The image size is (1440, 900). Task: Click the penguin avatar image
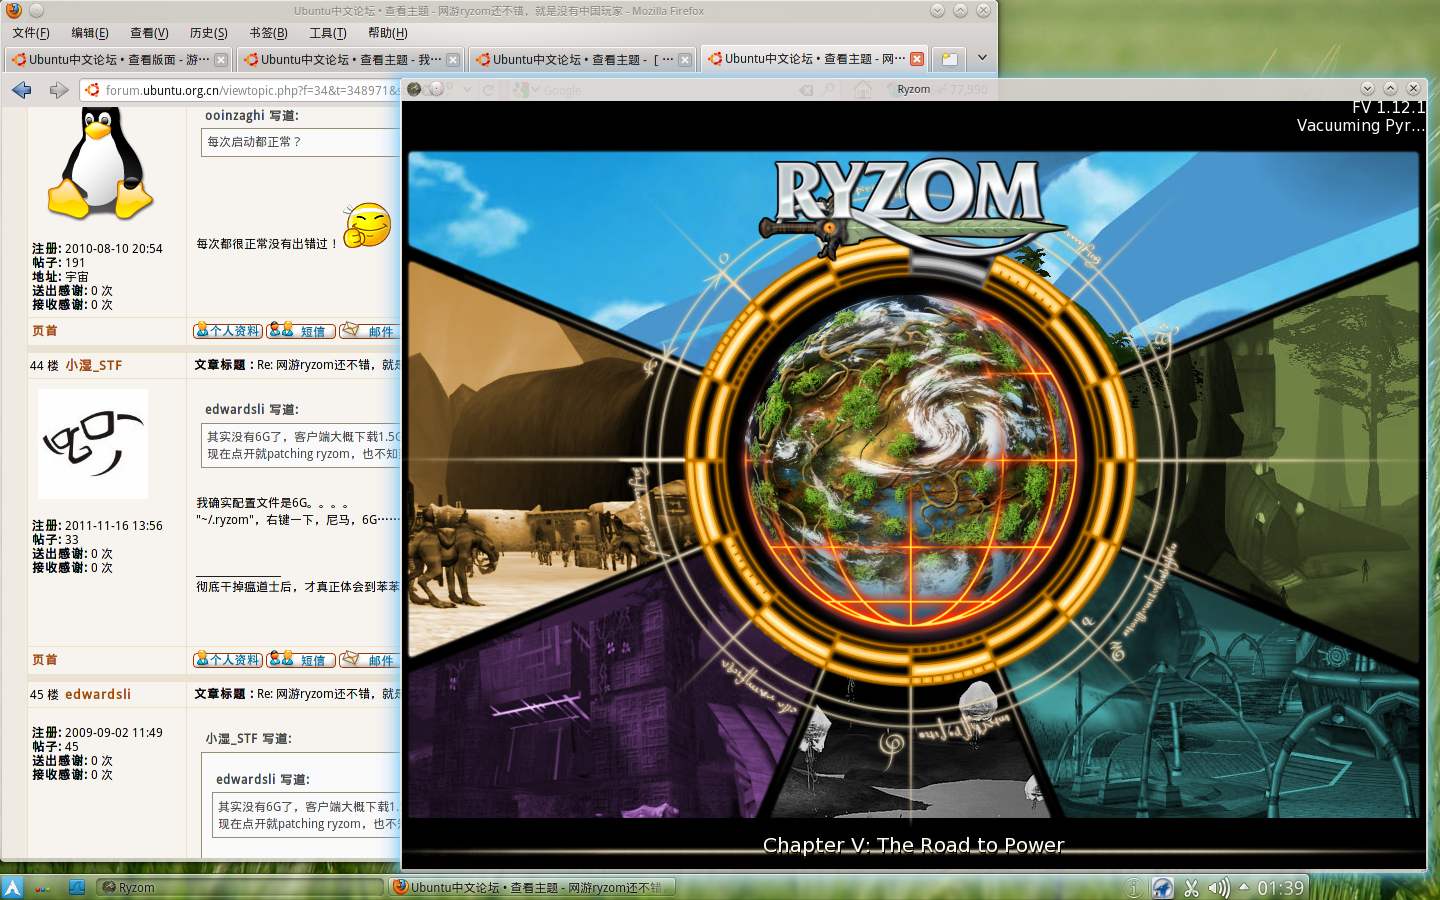click(99, 165)
